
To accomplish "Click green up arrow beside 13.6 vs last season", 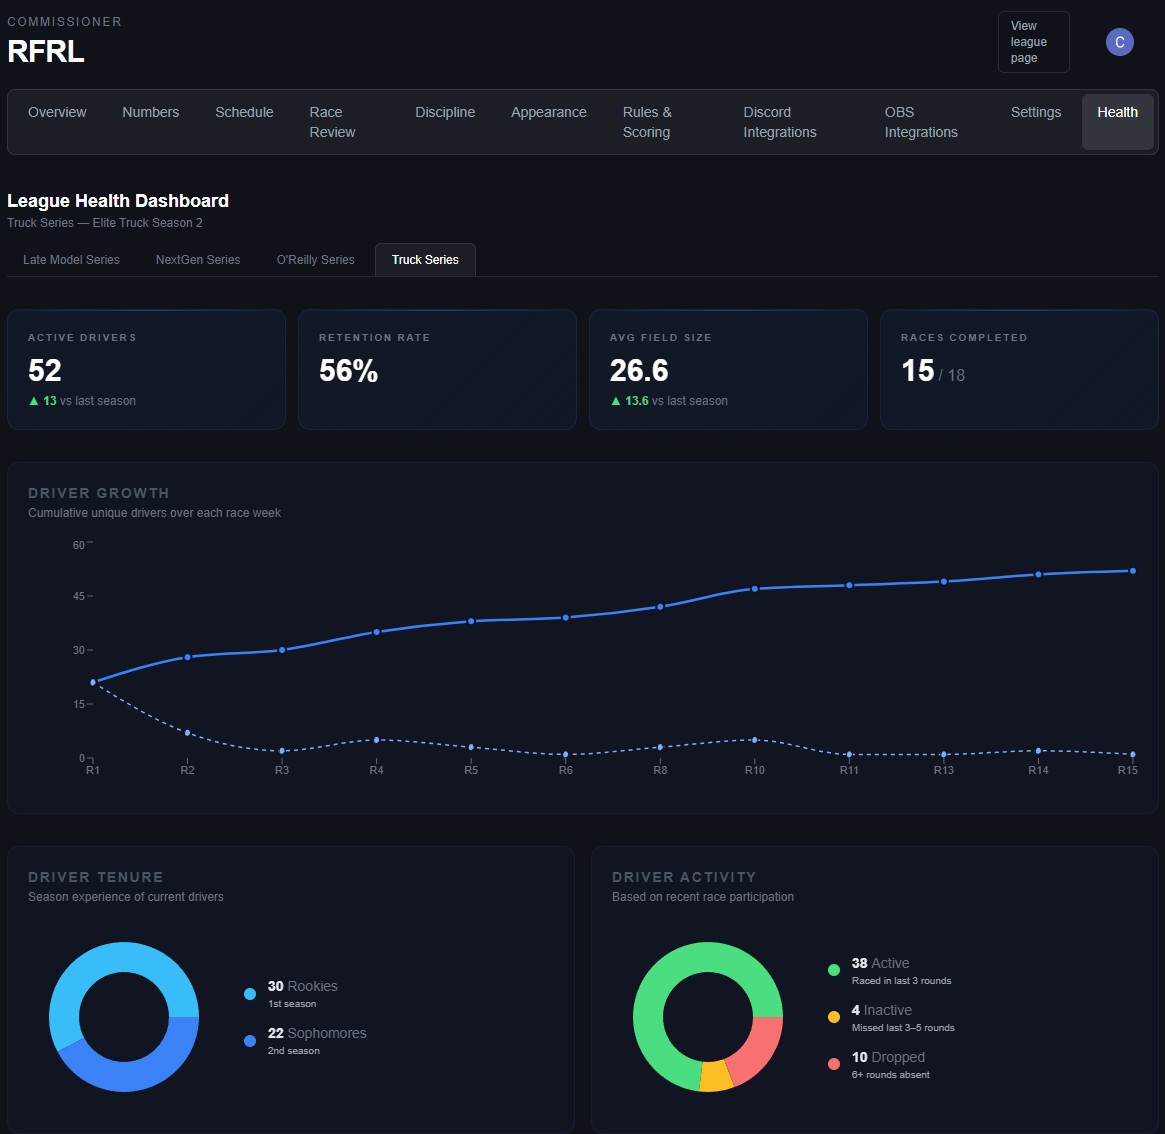I will click(615, 401).
